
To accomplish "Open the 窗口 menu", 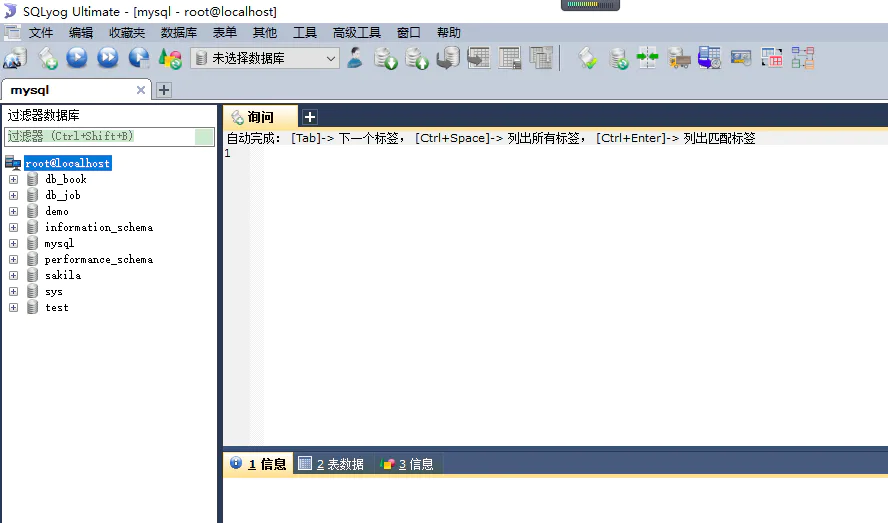I will click(408, 33).
